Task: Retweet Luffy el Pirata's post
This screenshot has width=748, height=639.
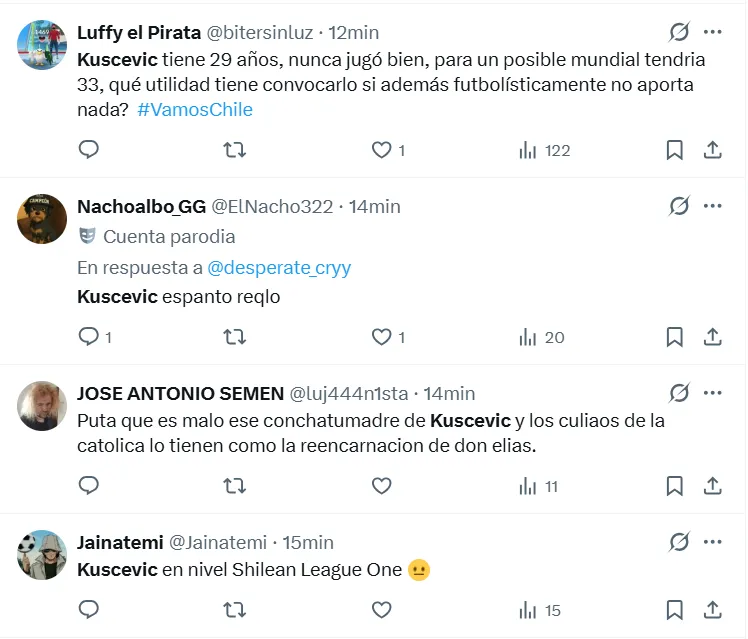Action: click(234, 150)
